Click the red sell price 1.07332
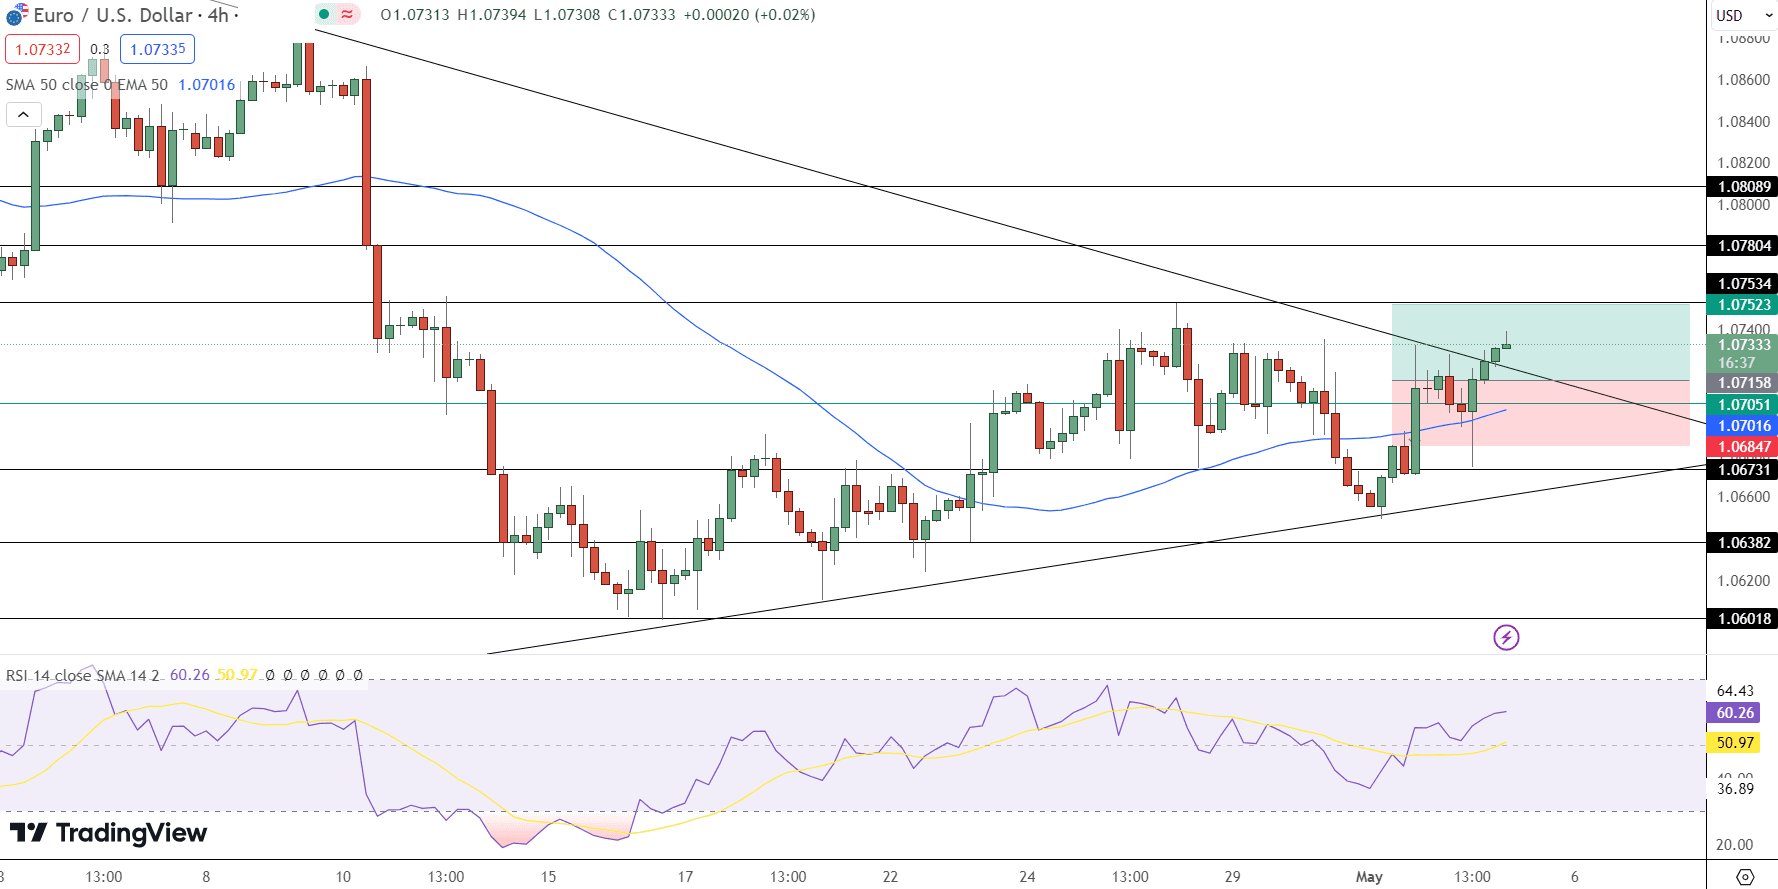 tap(43, 49)
